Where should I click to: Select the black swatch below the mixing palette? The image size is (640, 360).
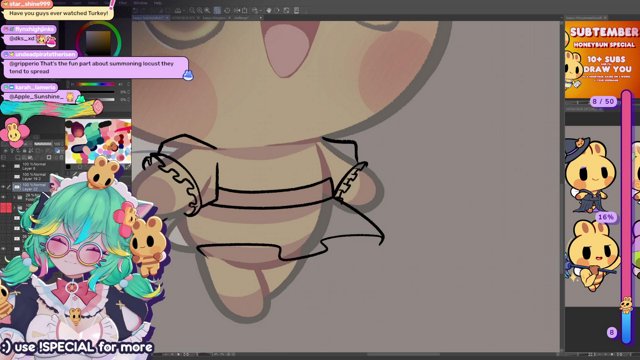pos(68,167)
